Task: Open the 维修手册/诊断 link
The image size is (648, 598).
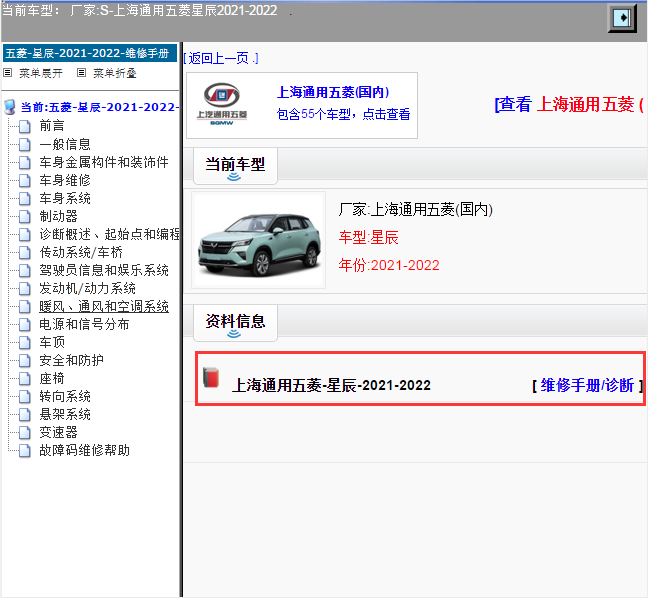Action: point(587,386)
